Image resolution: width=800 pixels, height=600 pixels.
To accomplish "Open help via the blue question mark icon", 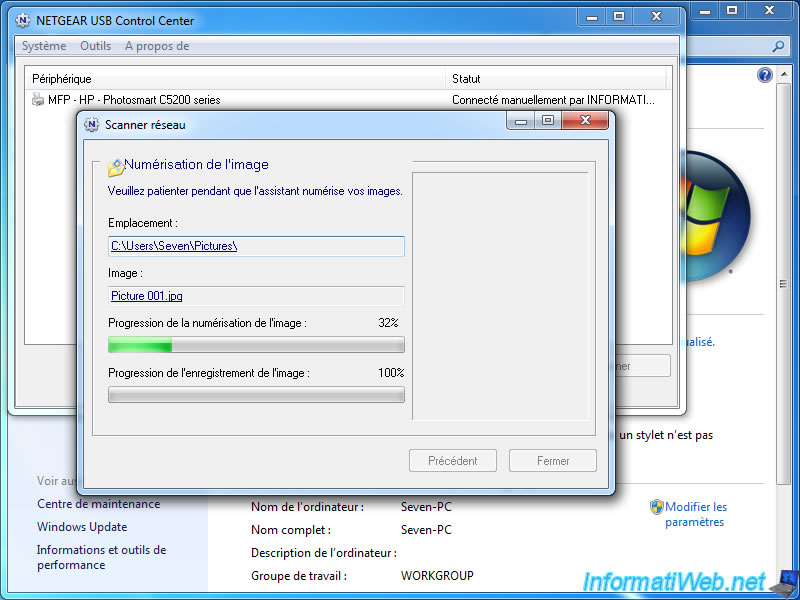I will tap(764, 76).
